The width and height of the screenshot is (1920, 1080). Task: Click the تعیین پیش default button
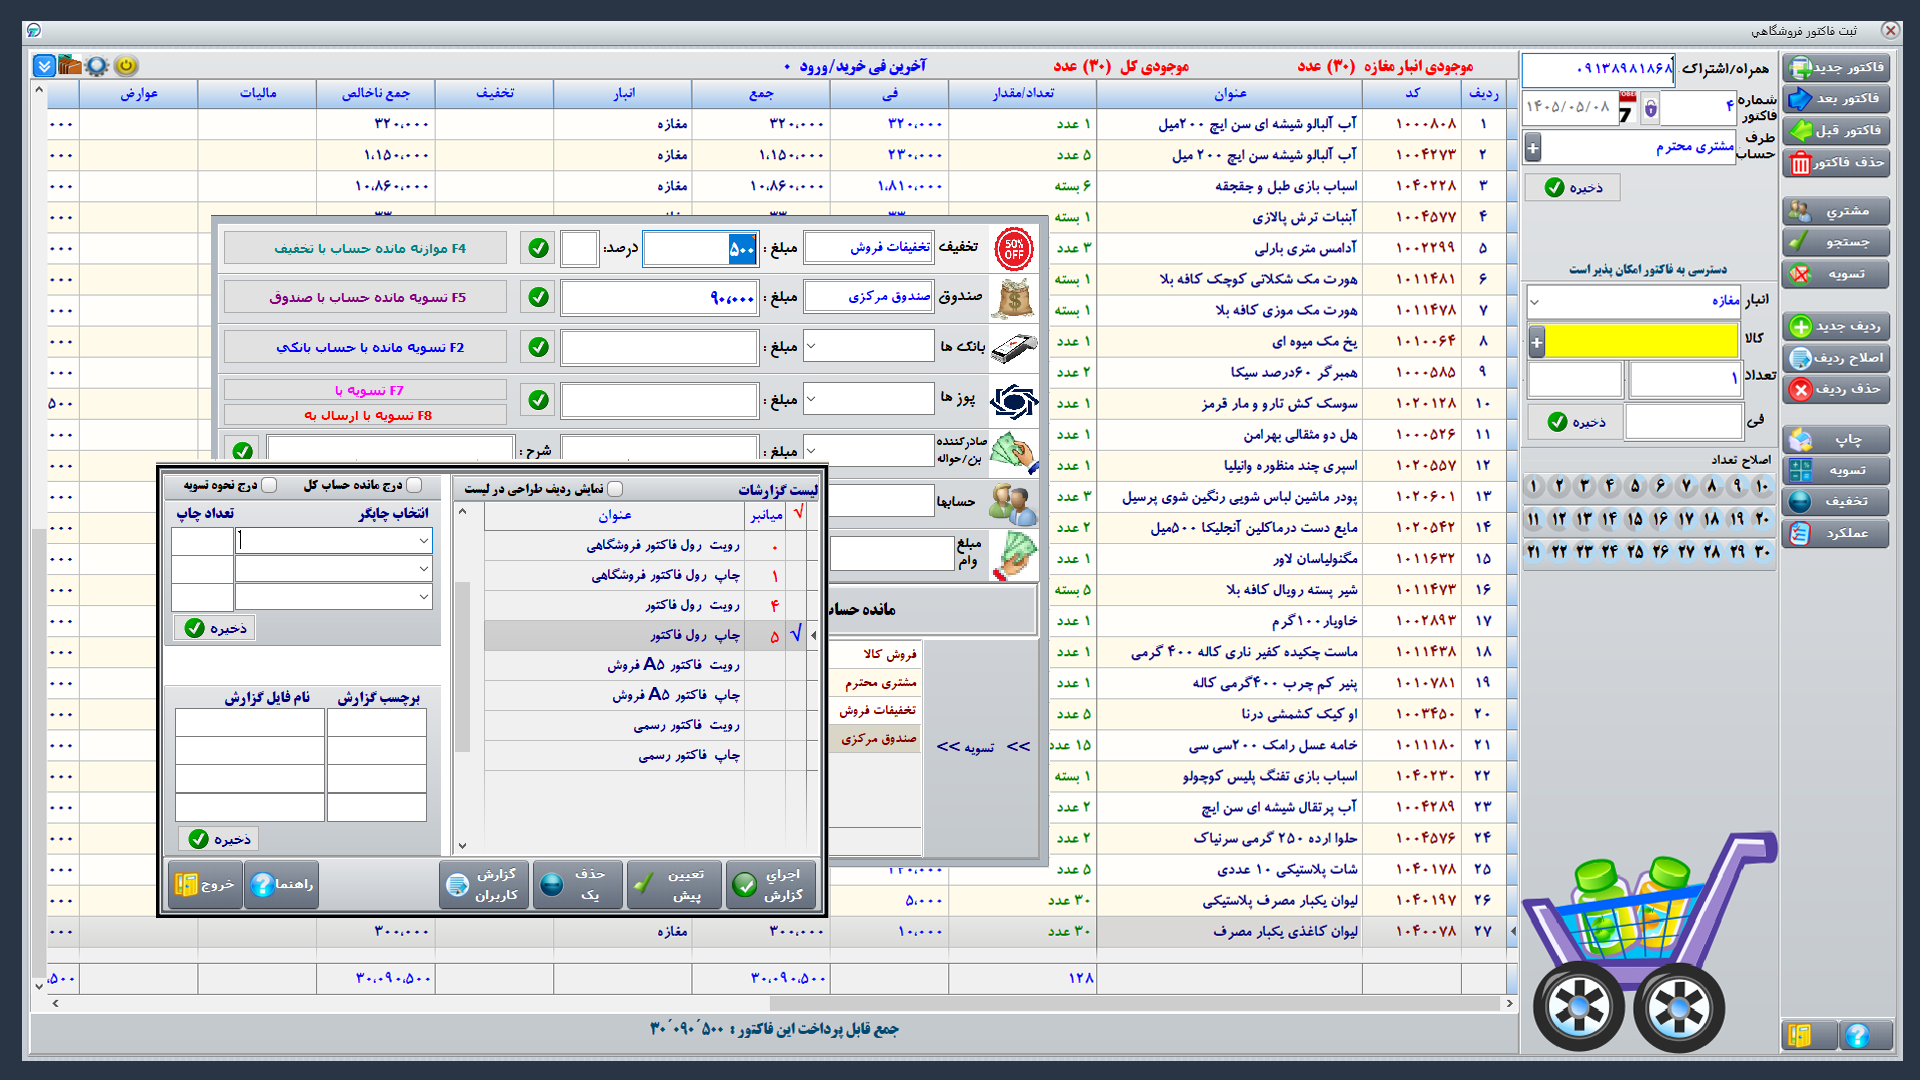(674, 885)
